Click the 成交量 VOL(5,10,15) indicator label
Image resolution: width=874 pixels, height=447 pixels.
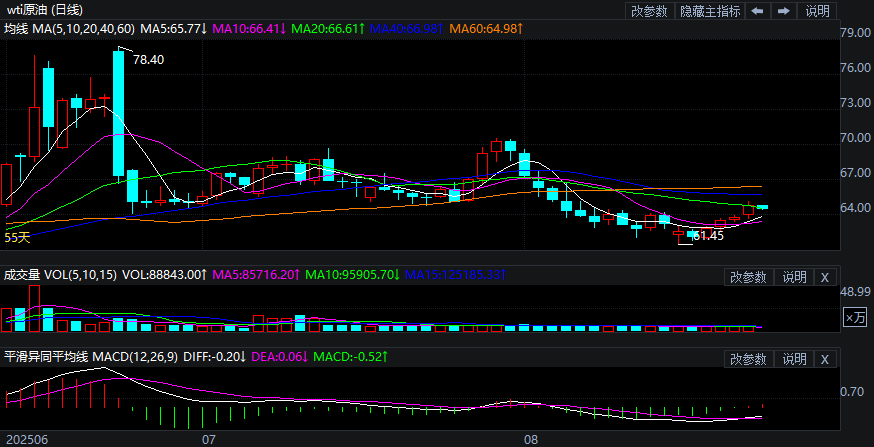coord(60,274)
